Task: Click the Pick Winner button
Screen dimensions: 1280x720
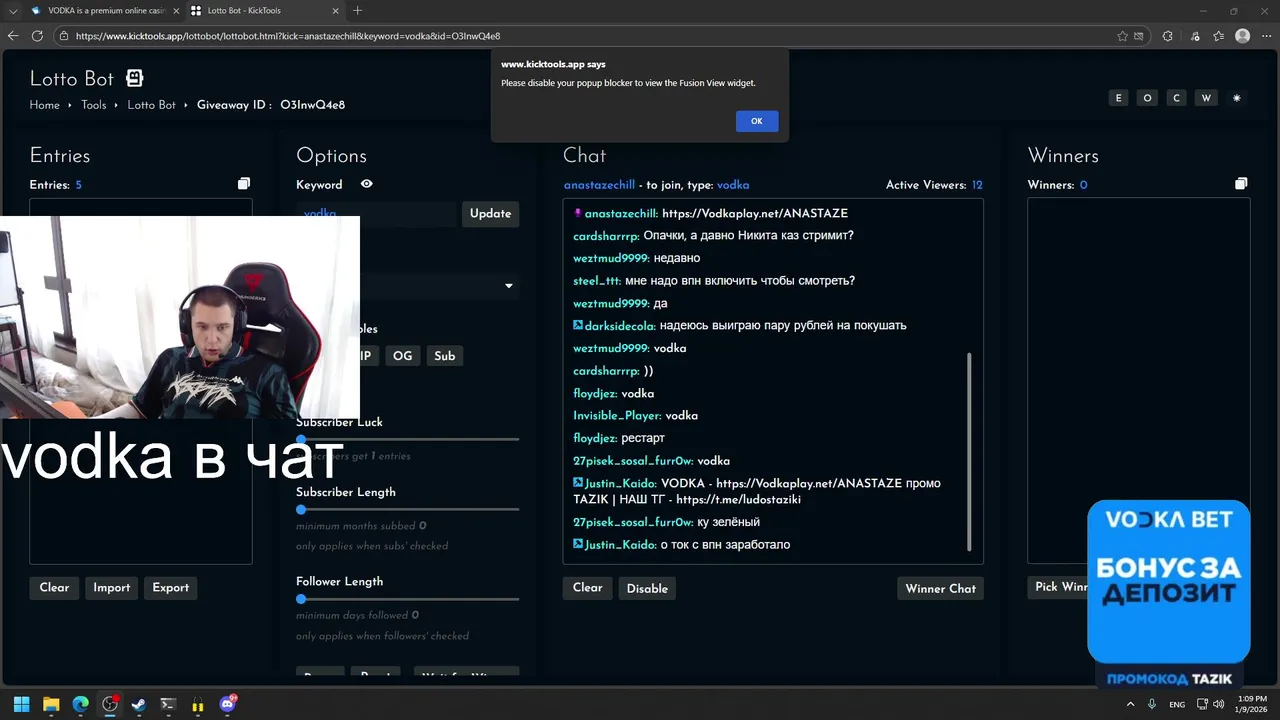Action: 1060,587
